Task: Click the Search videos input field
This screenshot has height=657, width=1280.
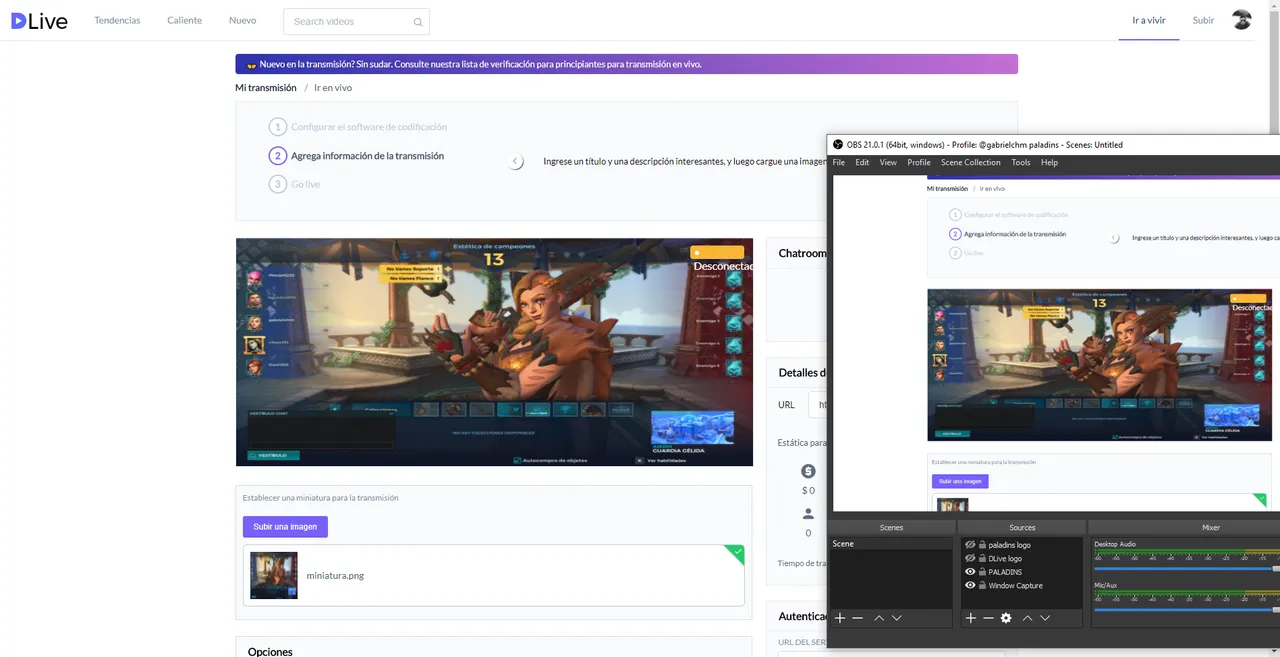Action: pos(357,21)
